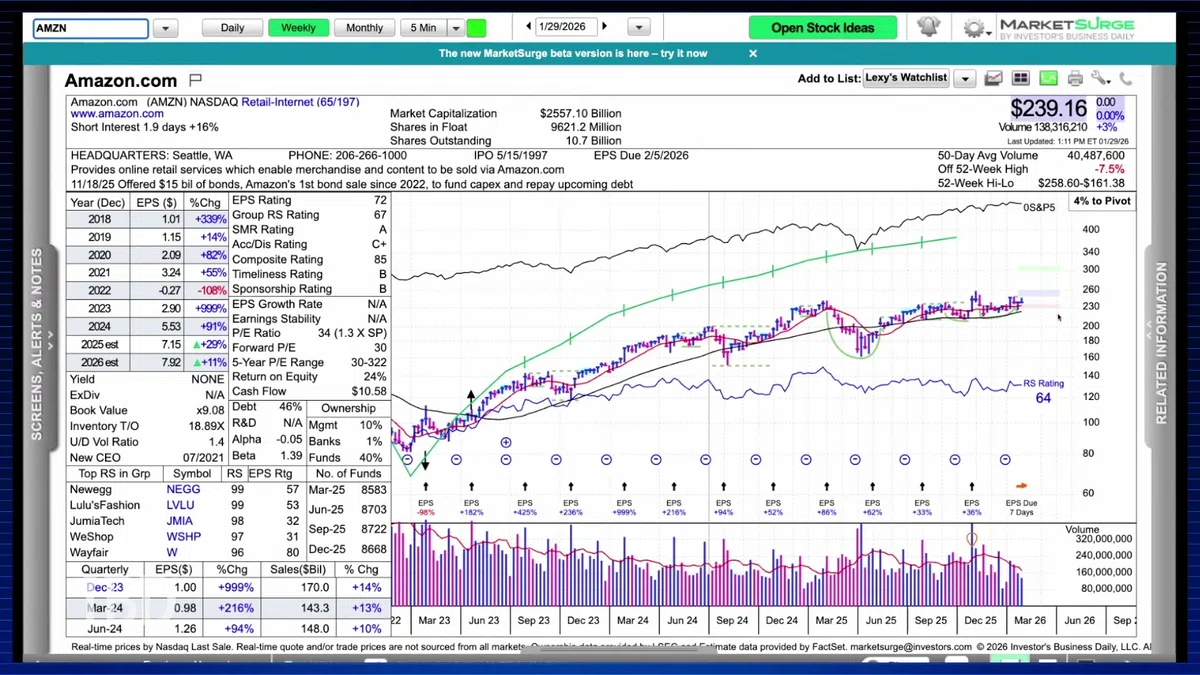Flag Amazon.com with the flag icon
This screenshot has width=1200, height=675.
pos(195,80)
